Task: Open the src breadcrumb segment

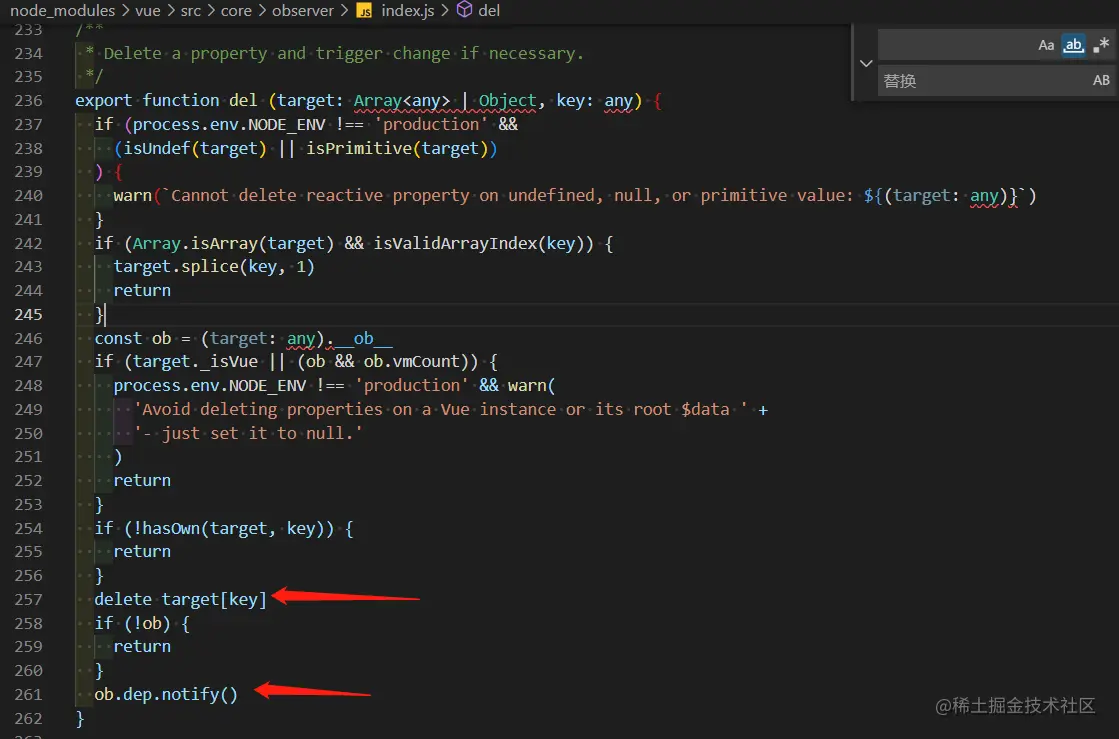Action: pyautogui.click(x=191, y=11)
